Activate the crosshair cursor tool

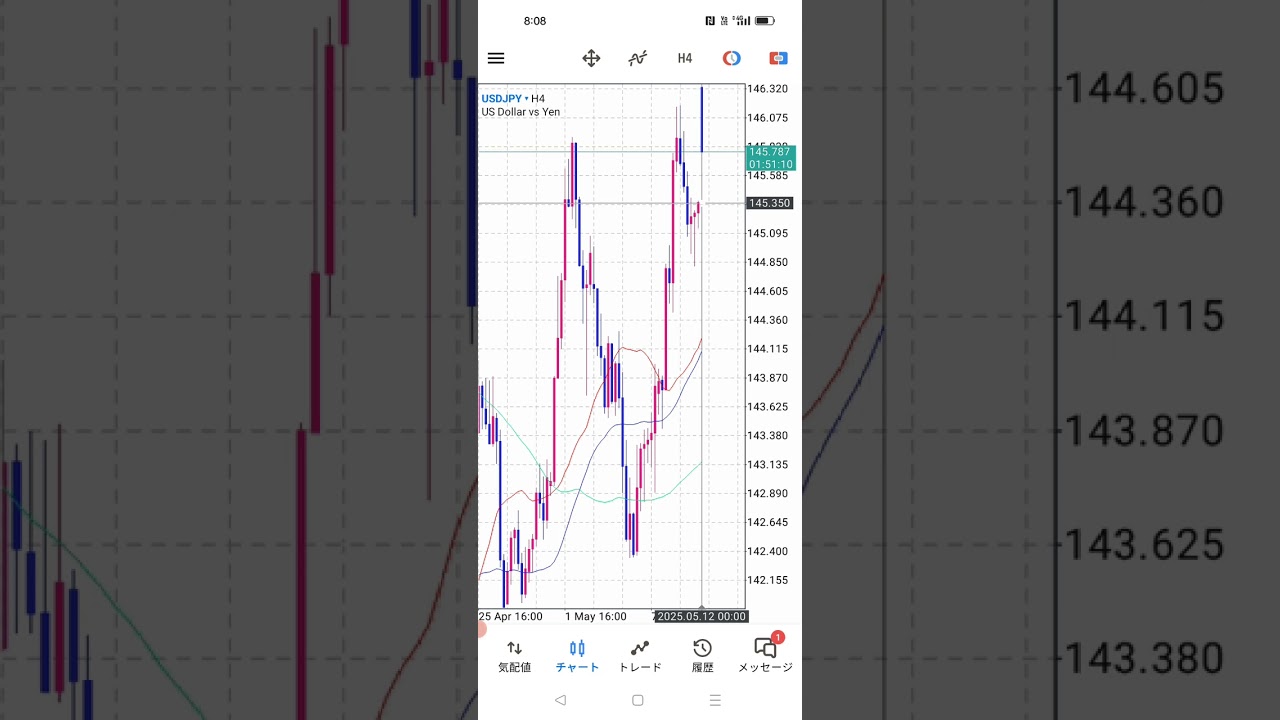coord(591,58)
